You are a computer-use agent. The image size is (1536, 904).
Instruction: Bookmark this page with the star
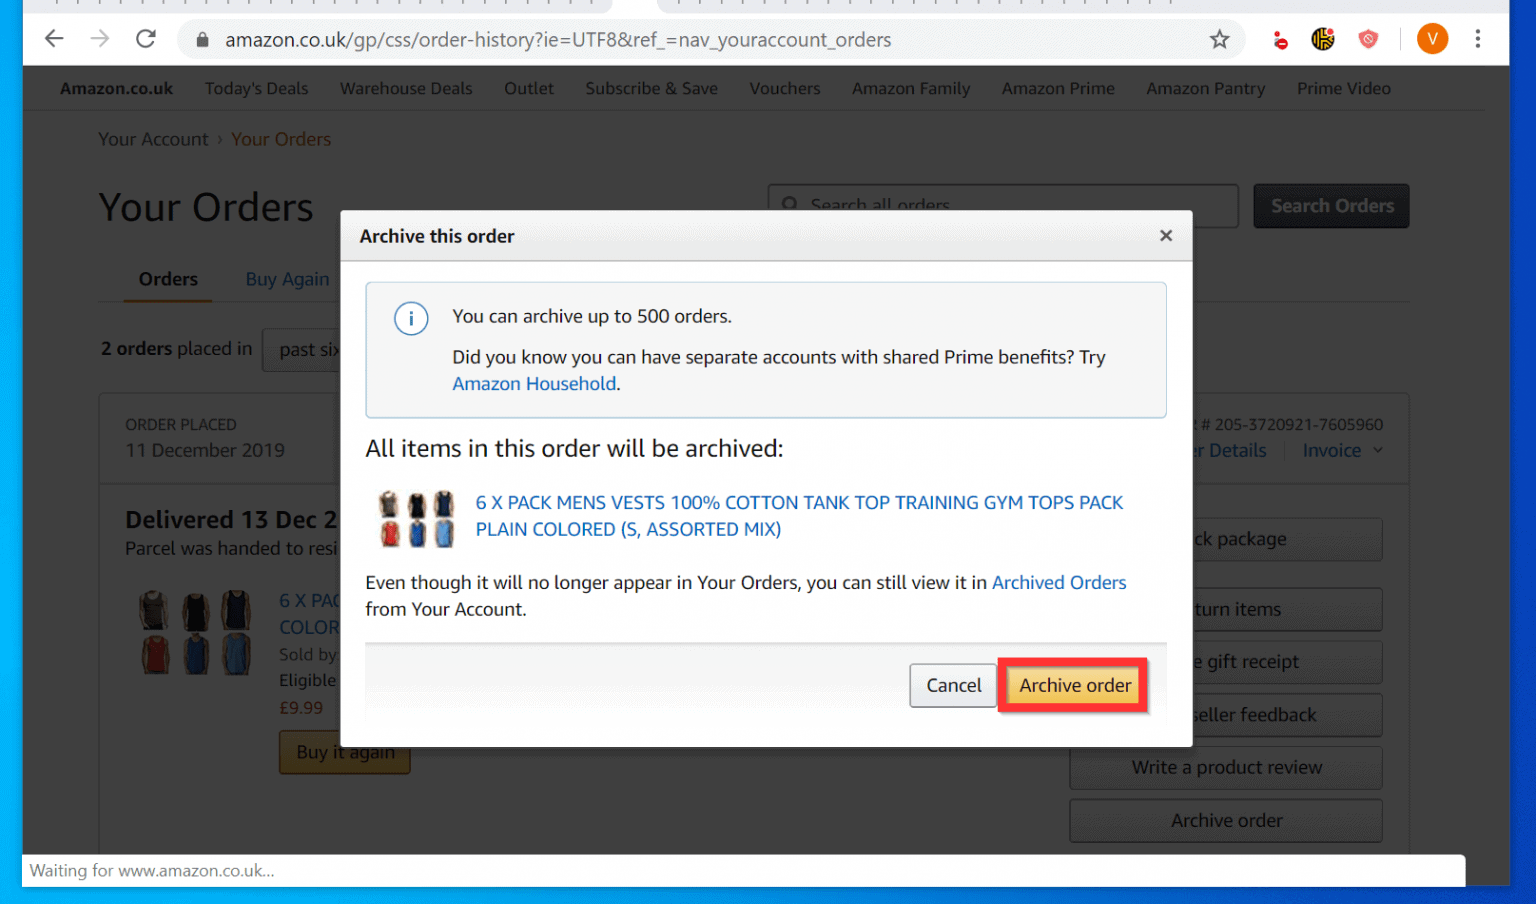pos(1220,39)
